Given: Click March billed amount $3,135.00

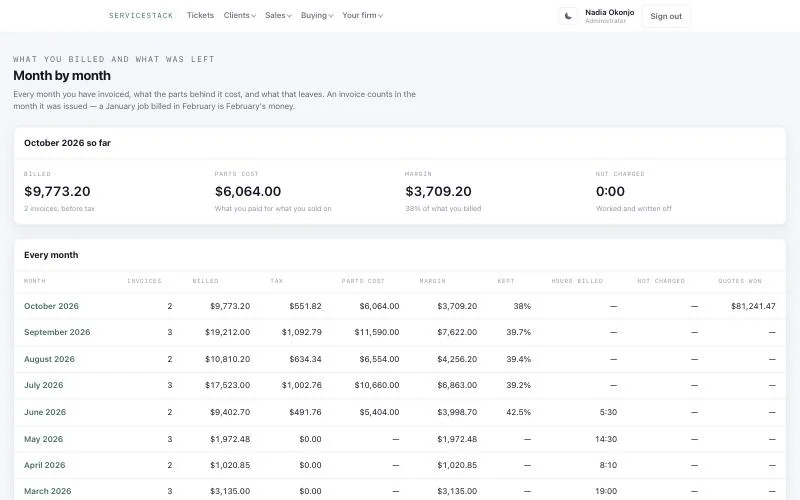Looking at the screenshot, I should click(230, 491).
